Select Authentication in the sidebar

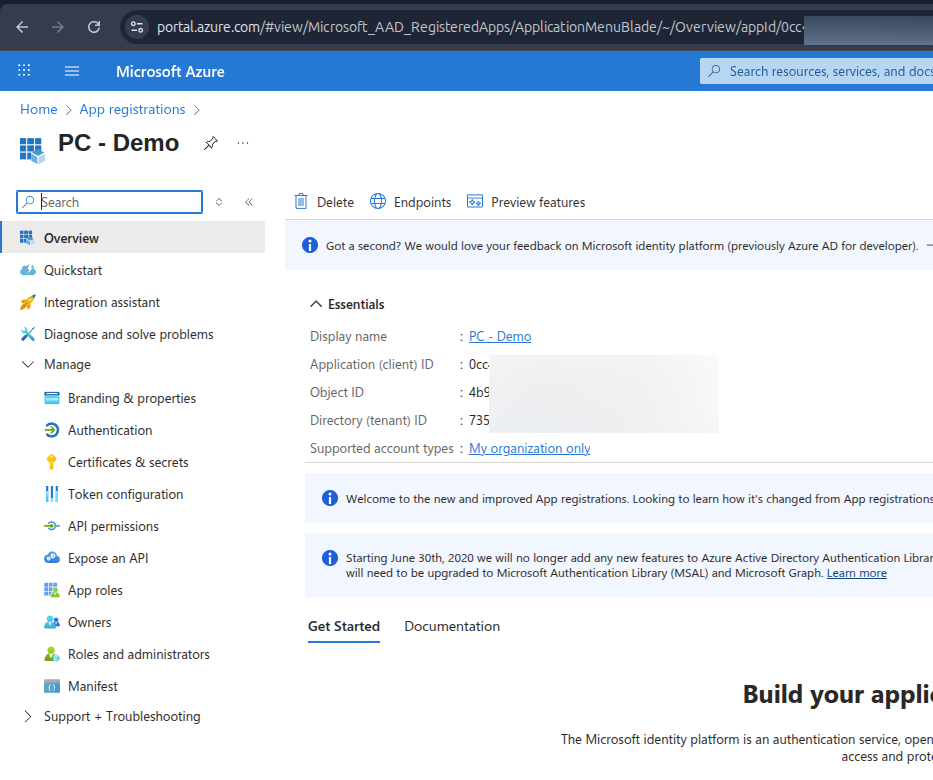pyautogui.click(x=108, y=429)
